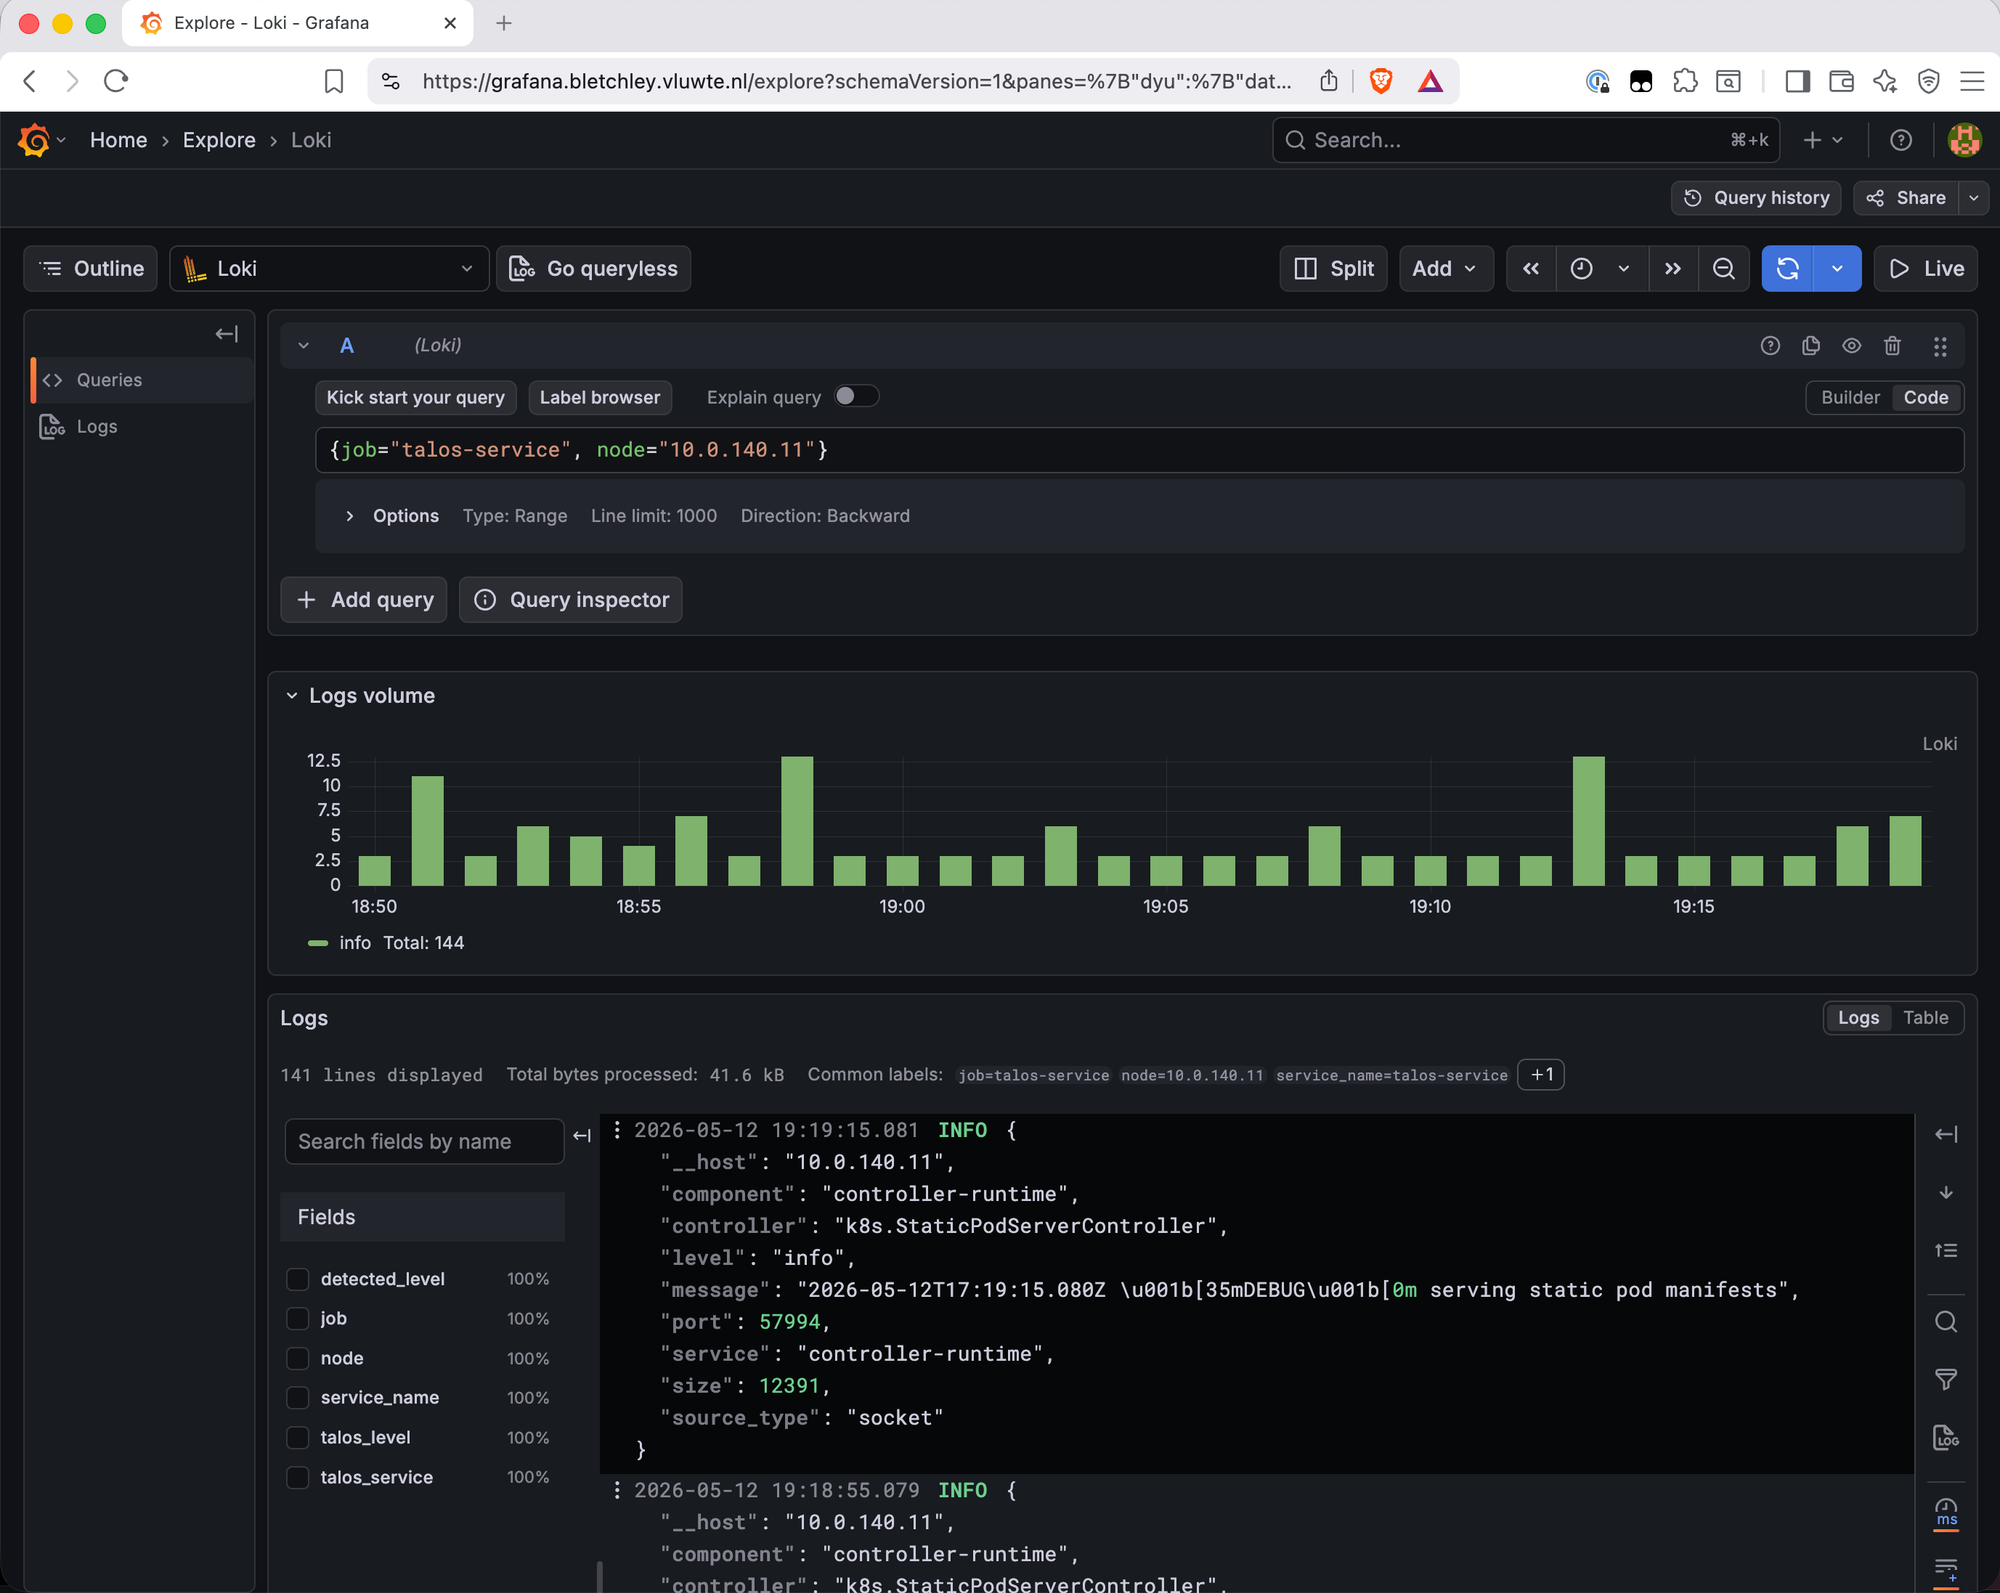Screen dimensions: 2000x1593
Task: Open the log line menu for 19:18:55.079
Action: pos(617,1490)
